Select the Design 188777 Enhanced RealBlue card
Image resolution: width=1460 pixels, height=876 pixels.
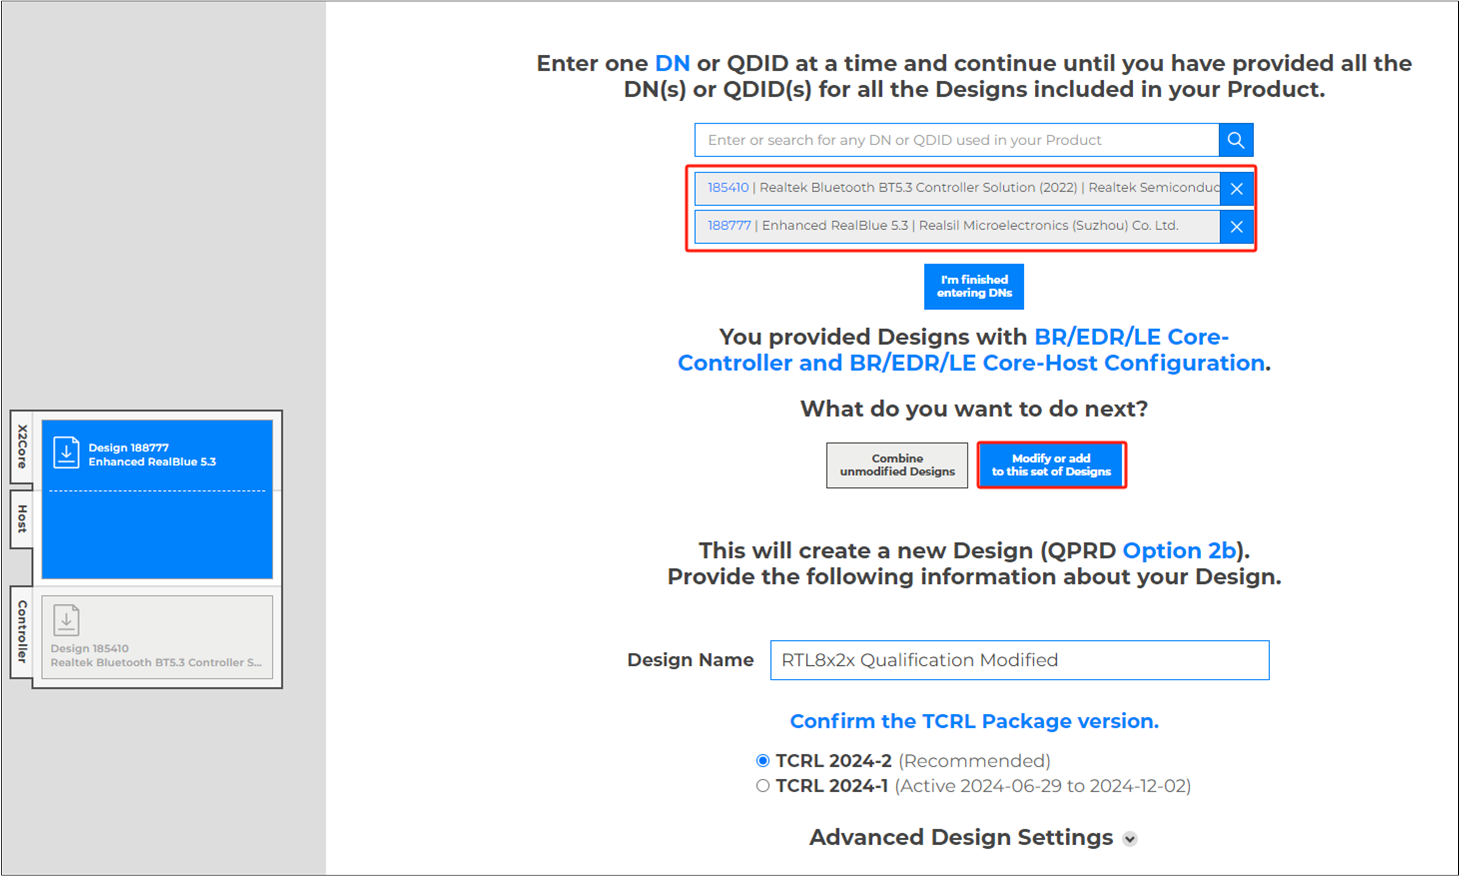(x=157, y=499)
